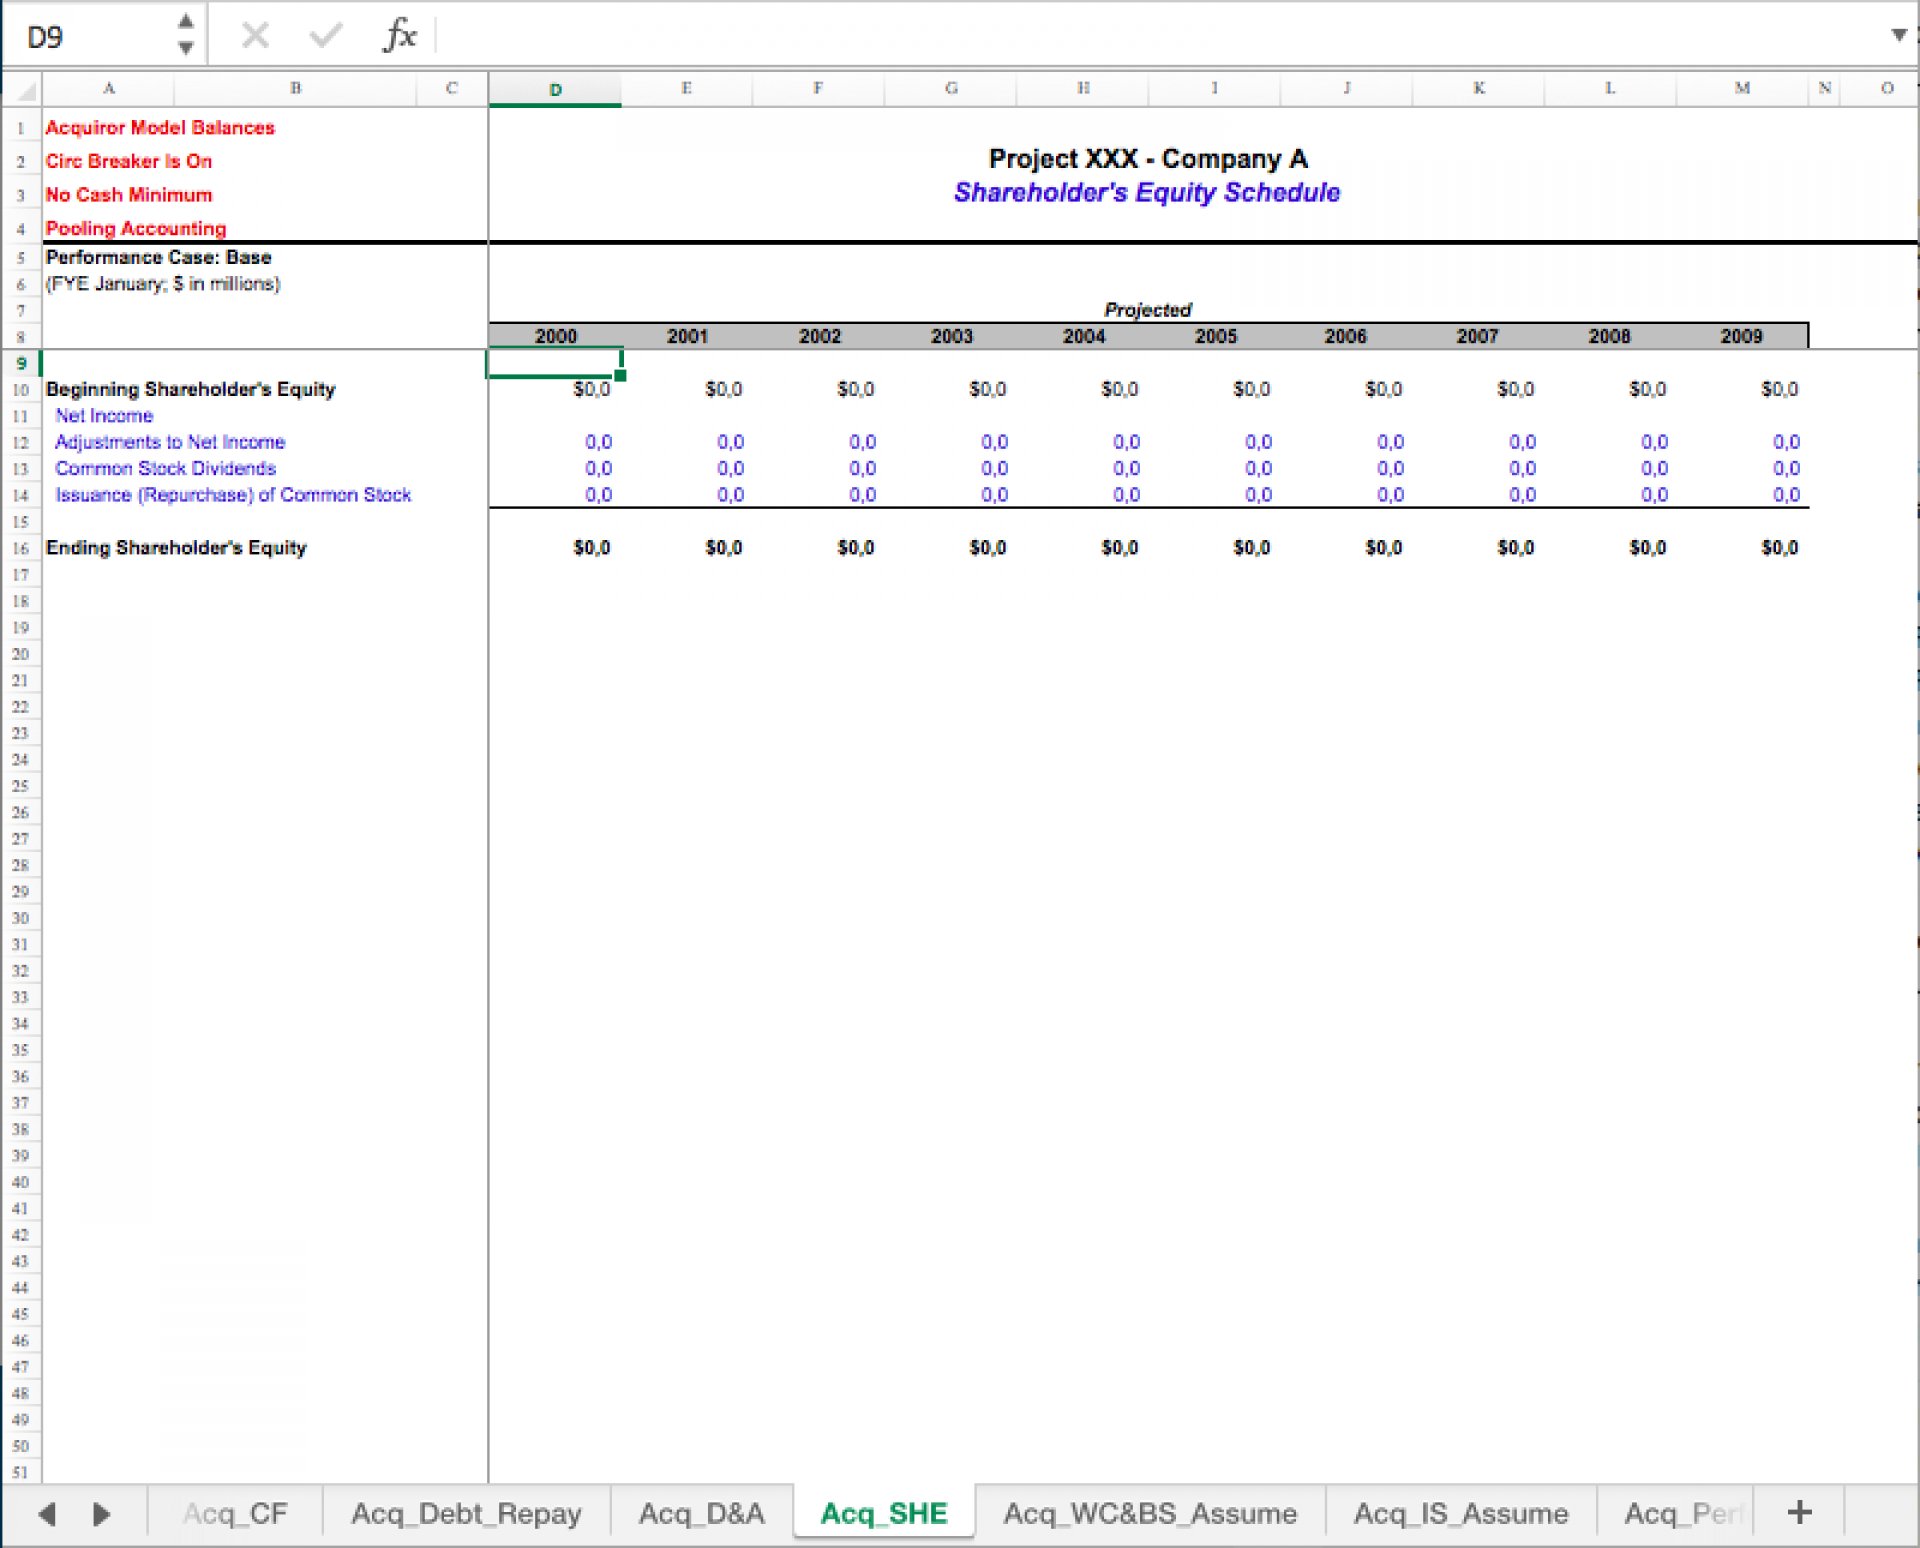
Task: Click the Name Box showing D9
Action: click(90, 36)
